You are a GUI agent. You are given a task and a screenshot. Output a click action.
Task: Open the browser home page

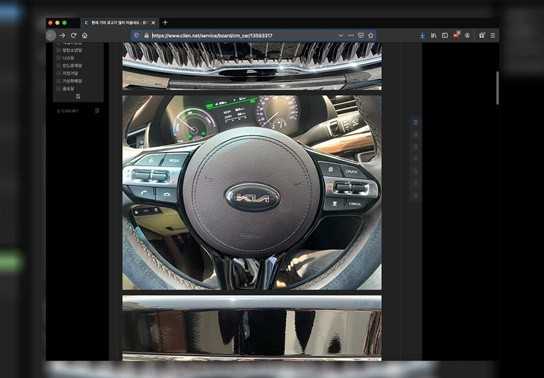click(85, 35)
